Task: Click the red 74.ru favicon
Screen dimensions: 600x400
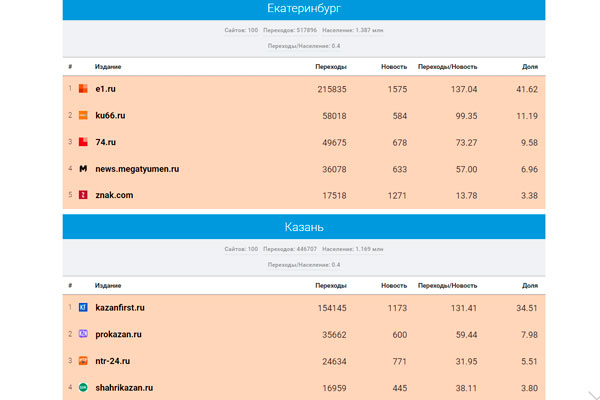Action: [x=84, y=142]
